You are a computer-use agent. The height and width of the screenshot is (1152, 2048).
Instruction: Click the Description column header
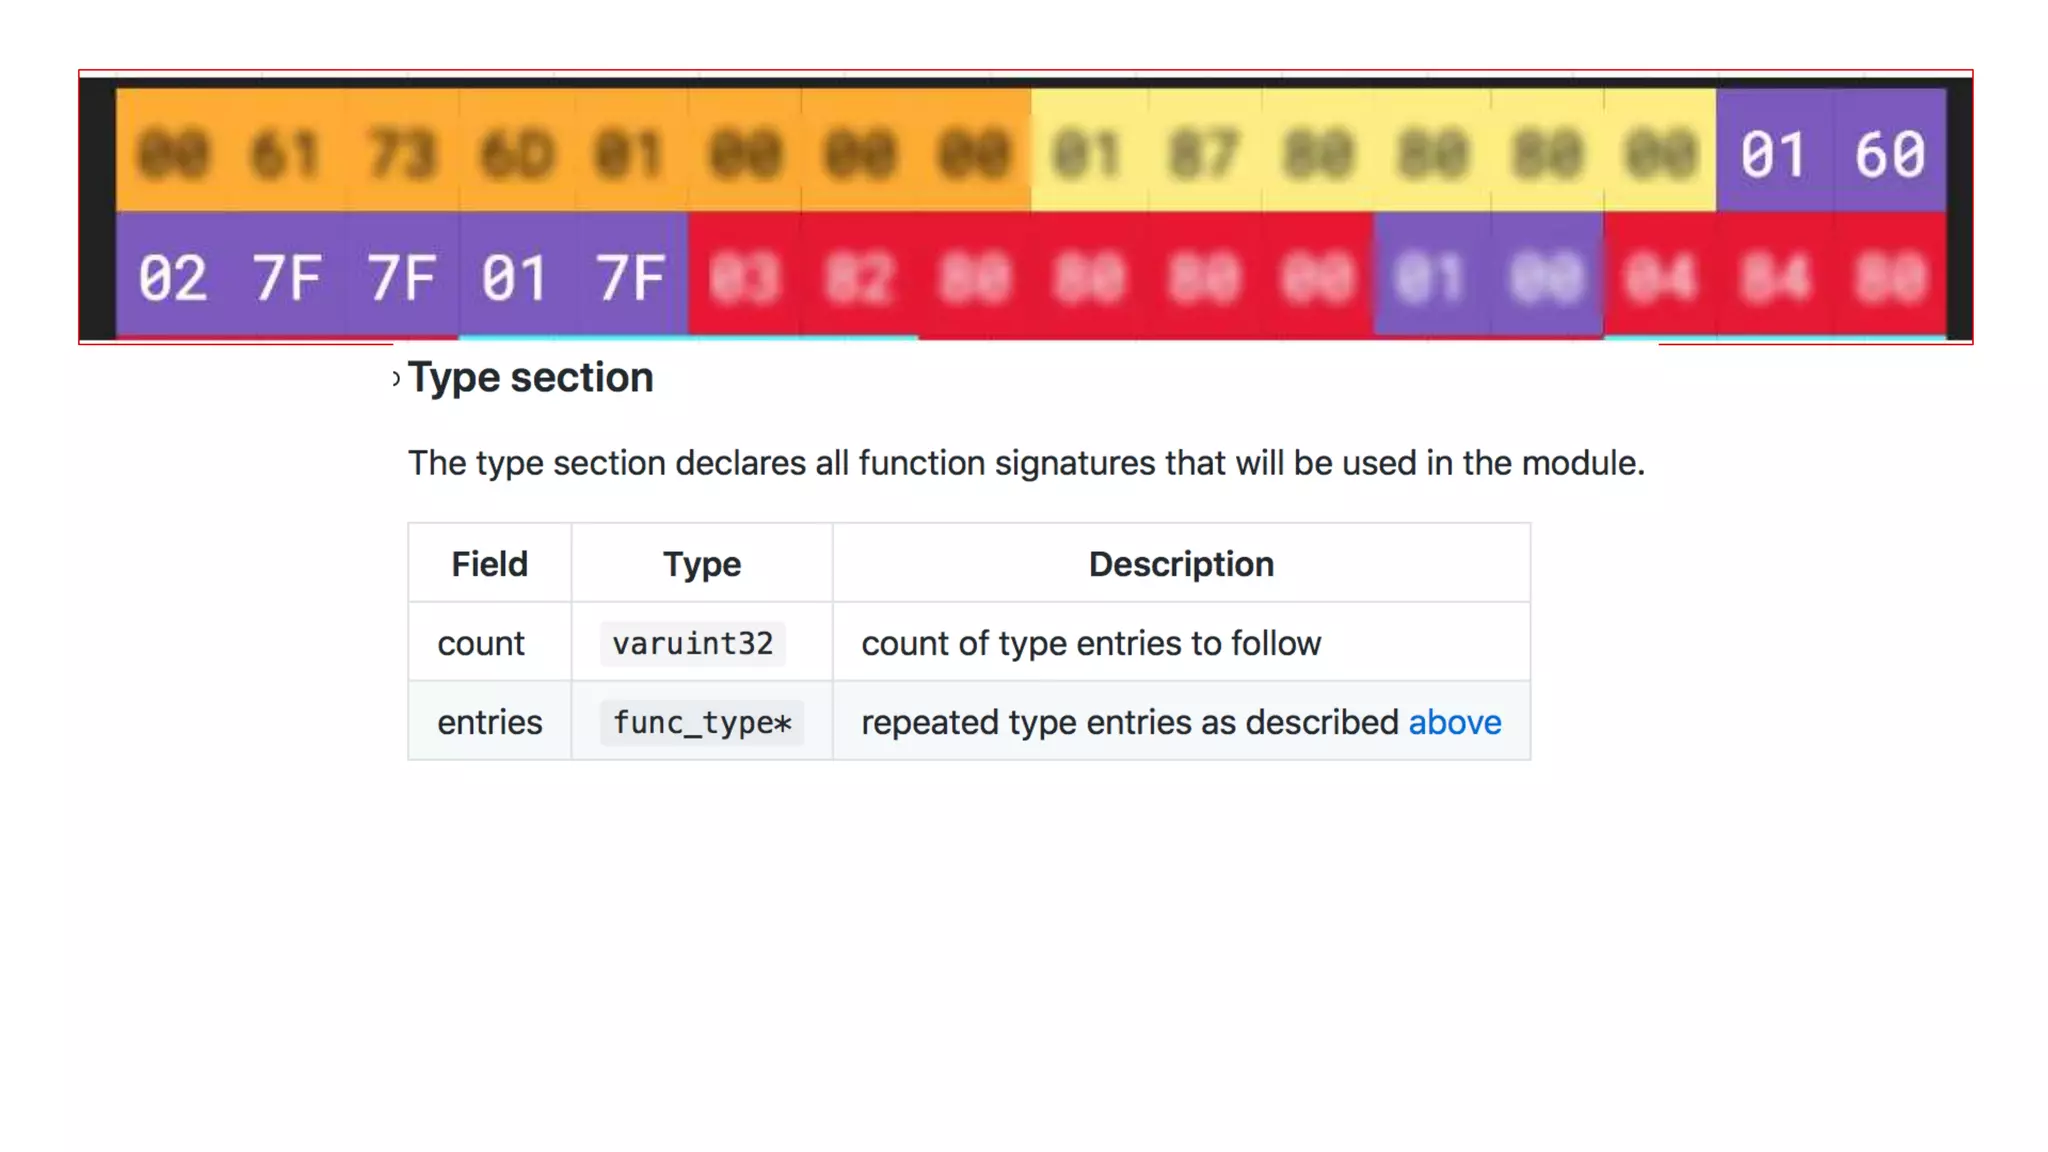click(x=1180, y=564)
